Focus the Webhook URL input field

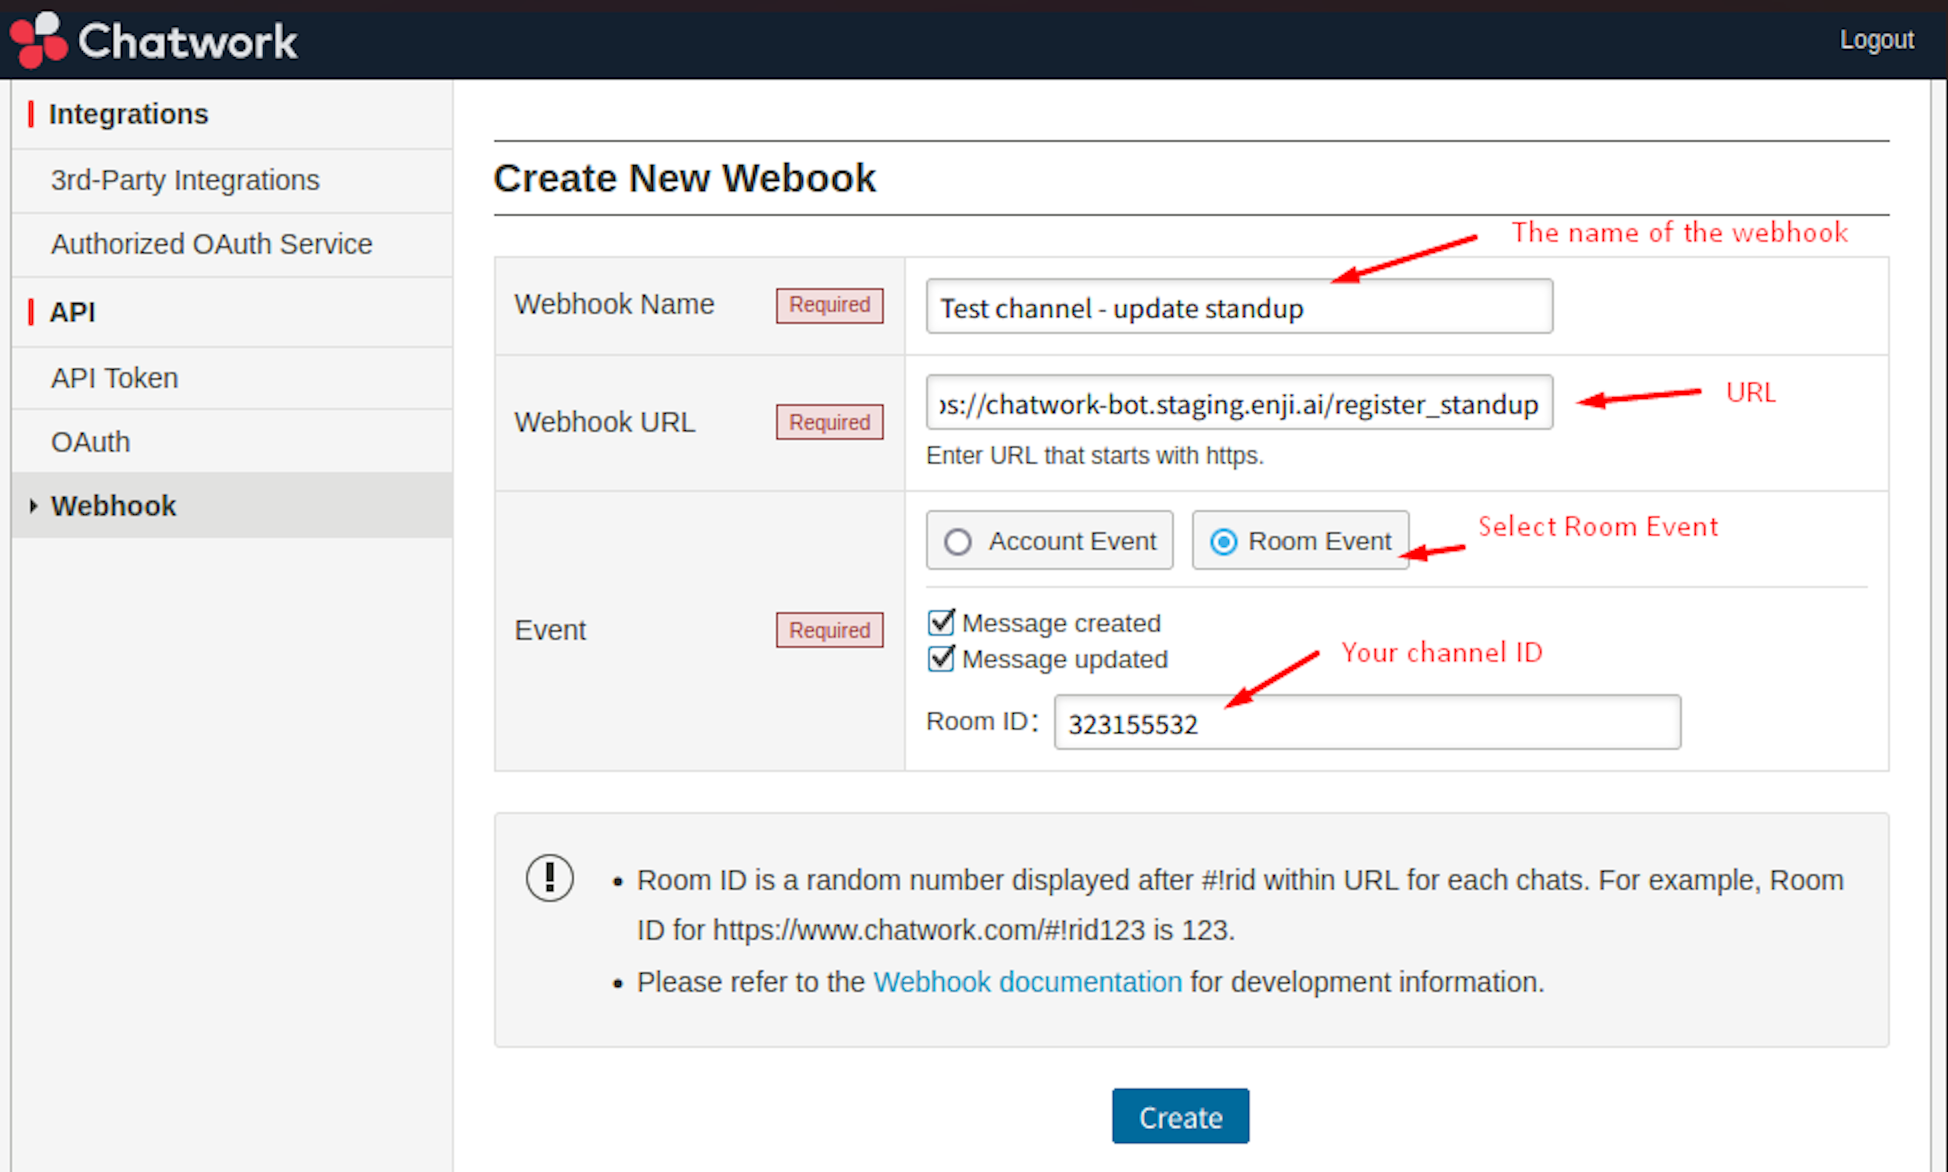click(1239, 402)
